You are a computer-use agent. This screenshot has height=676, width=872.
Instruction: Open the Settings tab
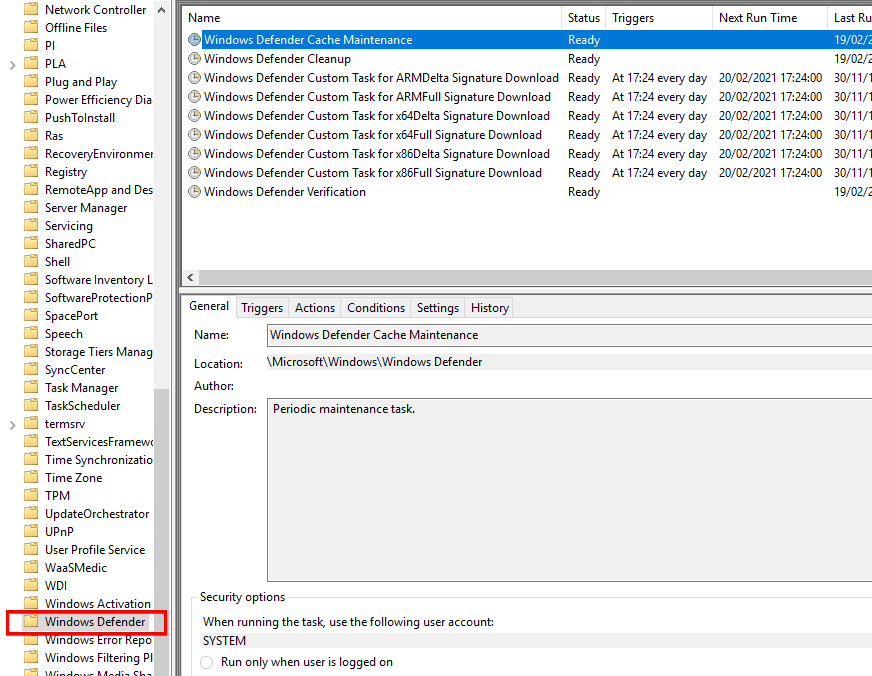pos(438,308)
